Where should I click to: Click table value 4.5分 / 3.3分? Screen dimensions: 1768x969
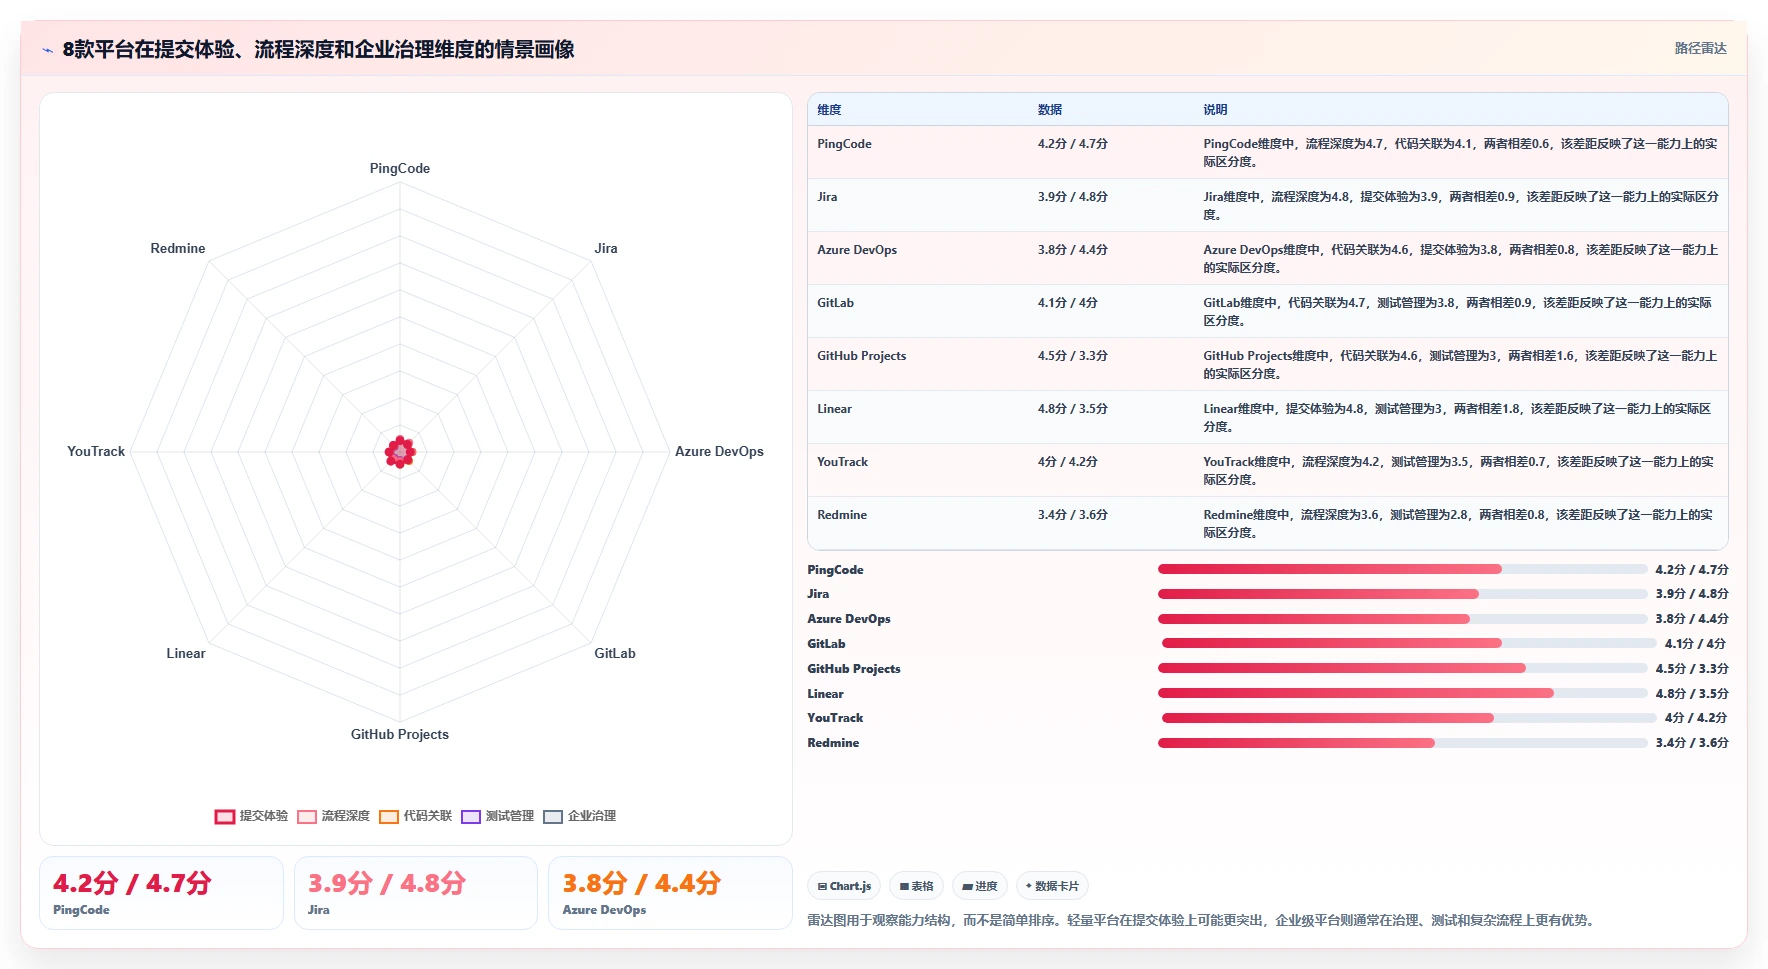coord(1072,356)
